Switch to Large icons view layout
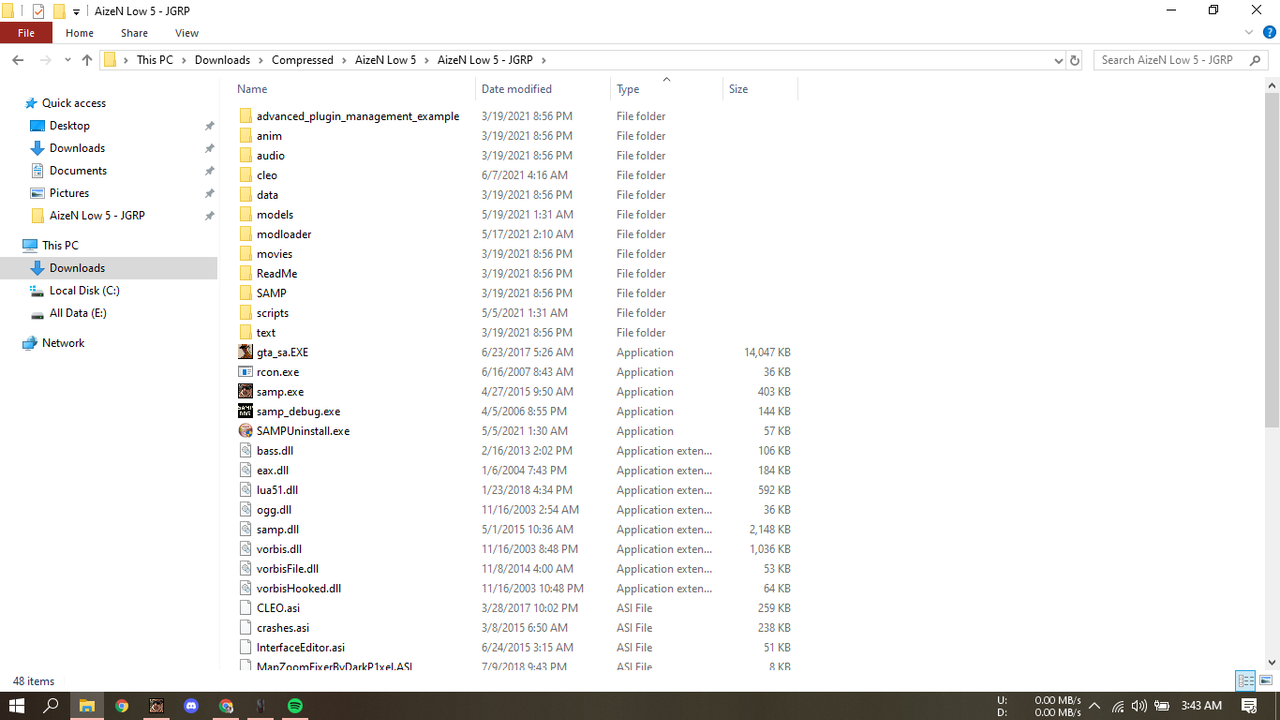Image resolution: width=1280 pixels, height=720 pixels. click(1265, 681)
